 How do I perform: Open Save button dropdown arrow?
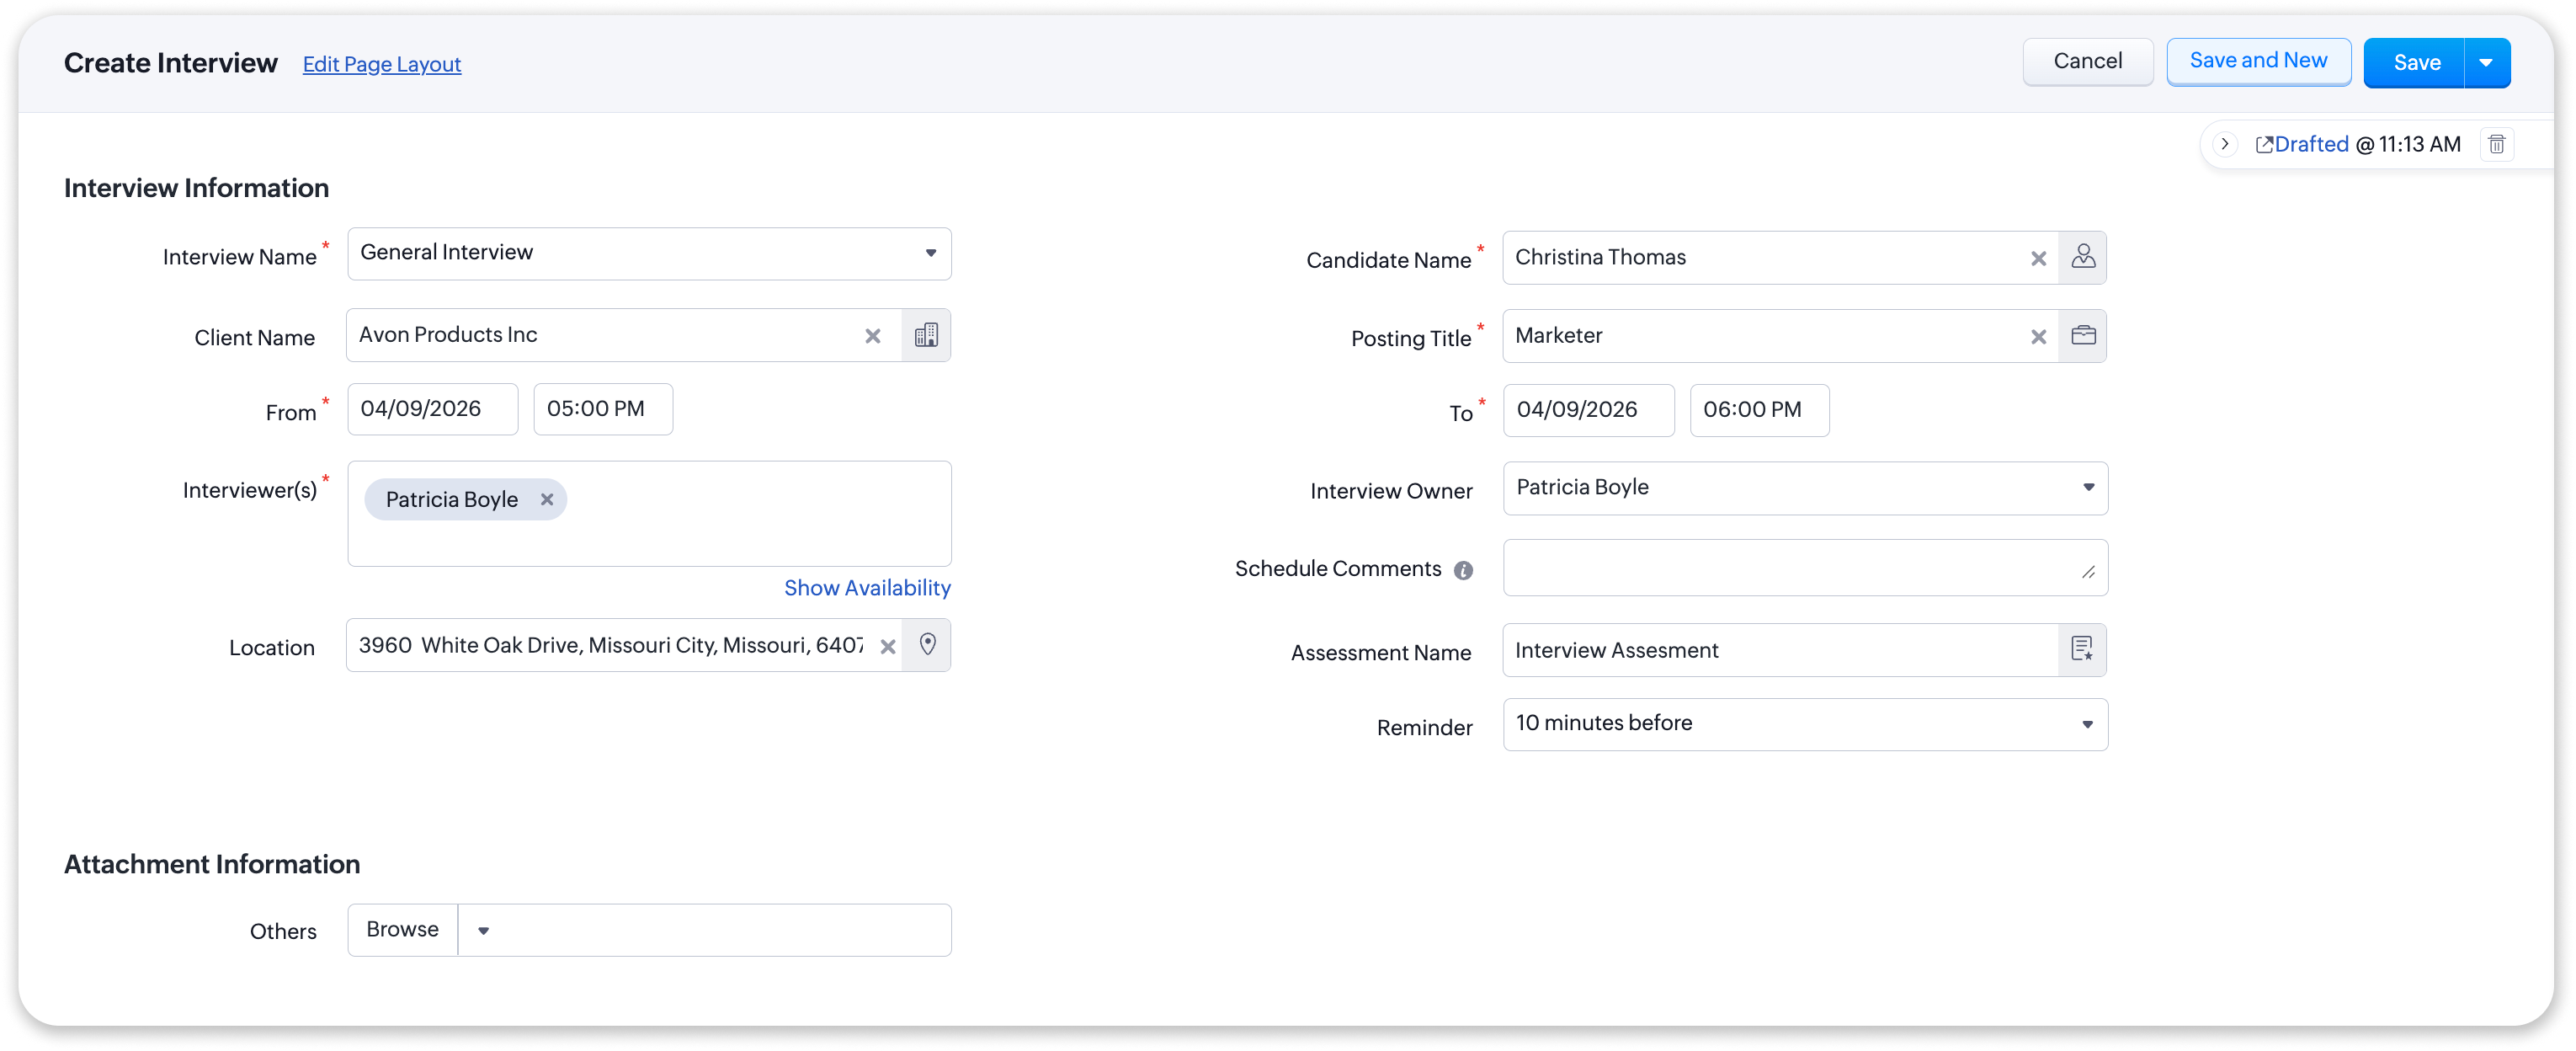coord(2486,63)
